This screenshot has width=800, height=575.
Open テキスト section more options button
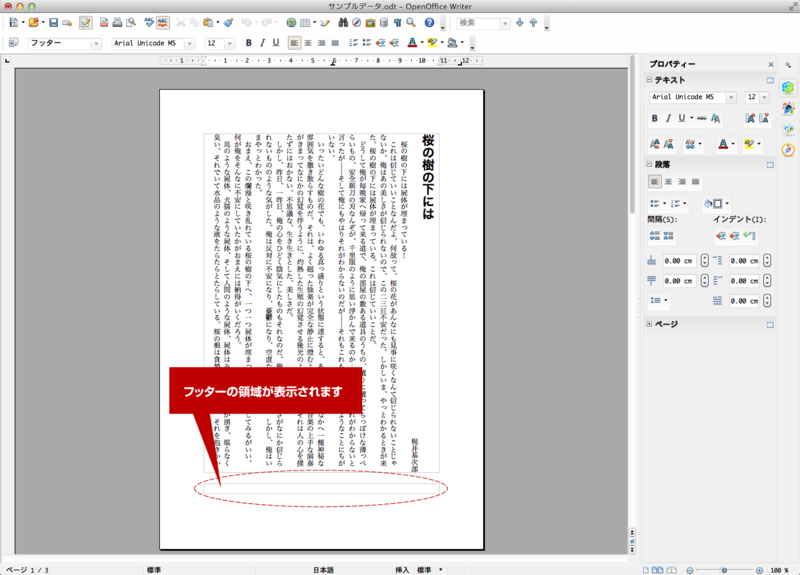770,80
